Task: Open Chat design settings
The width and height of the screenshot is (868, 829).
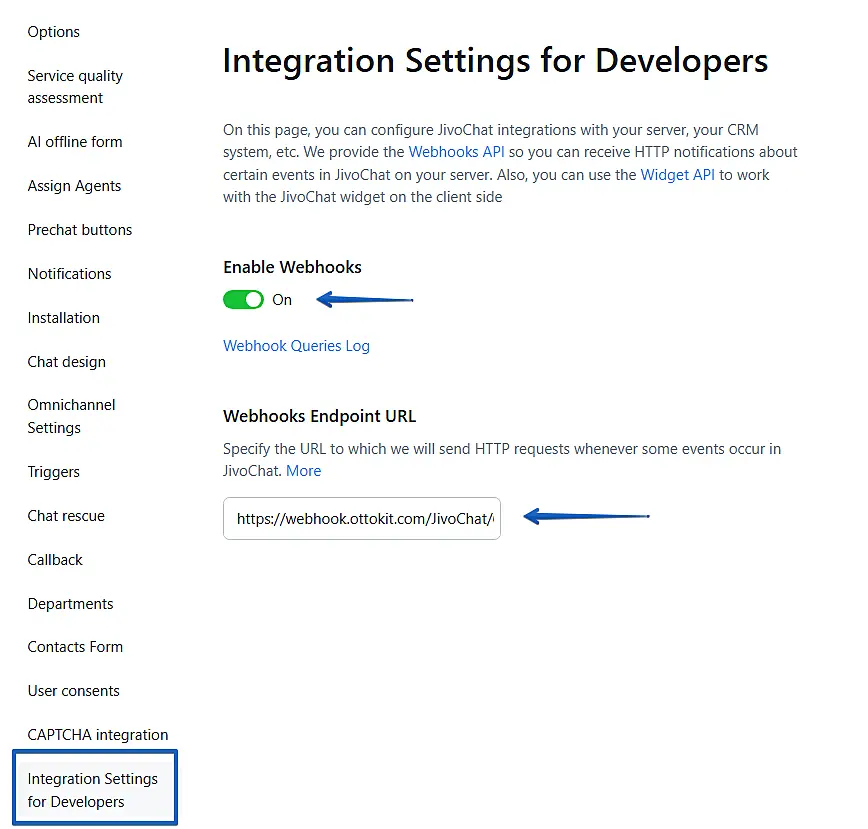Action: [66, 362]
